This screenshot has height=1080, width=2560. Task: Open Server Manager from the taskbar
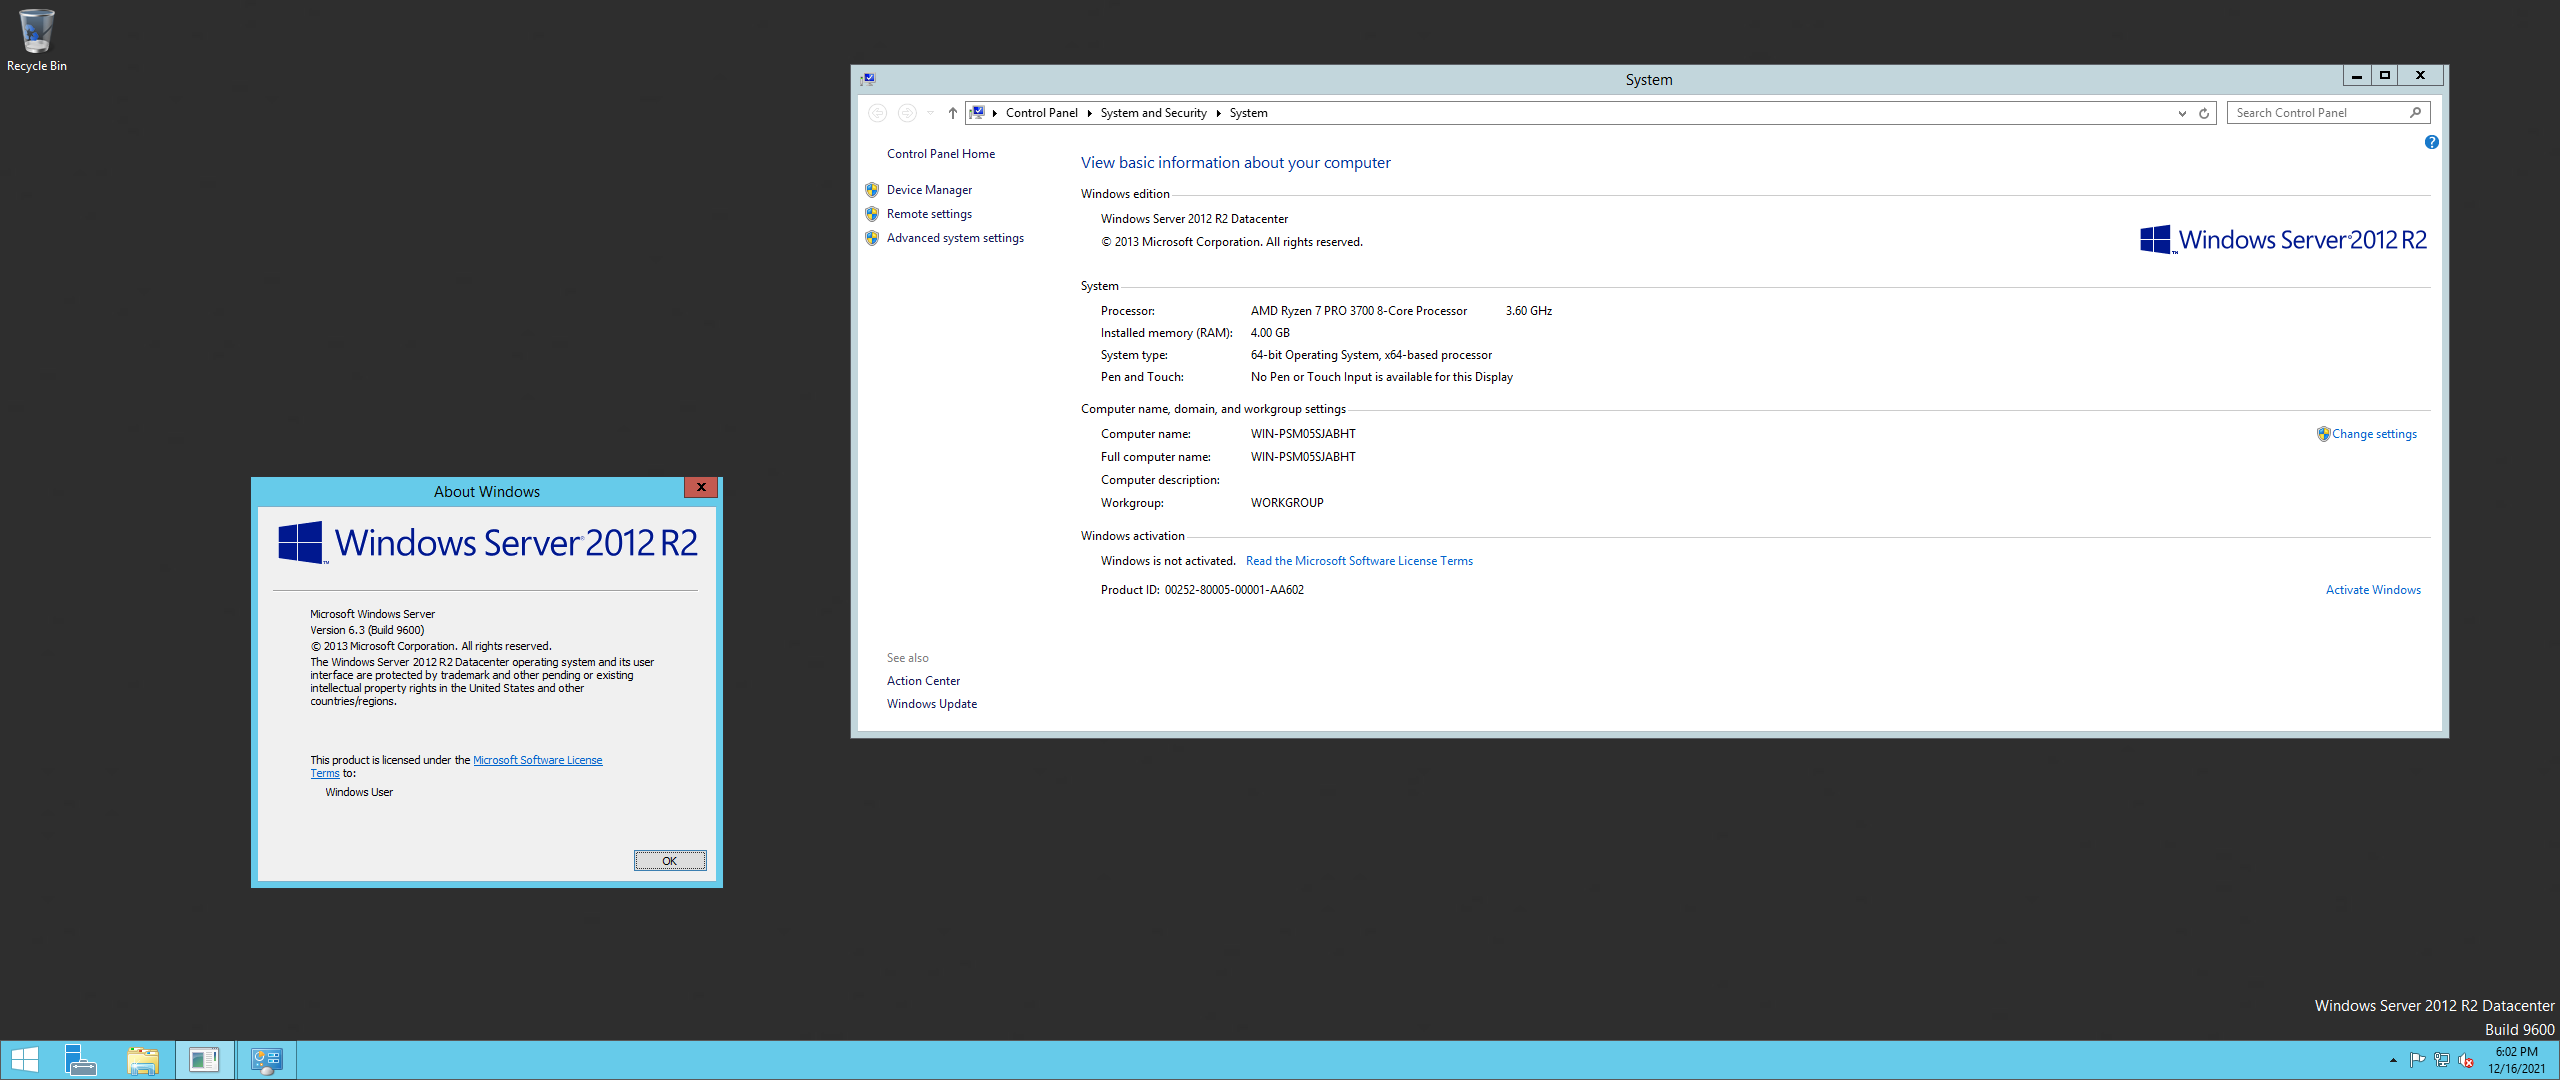pyautogui.click(x=80, y=1060)
